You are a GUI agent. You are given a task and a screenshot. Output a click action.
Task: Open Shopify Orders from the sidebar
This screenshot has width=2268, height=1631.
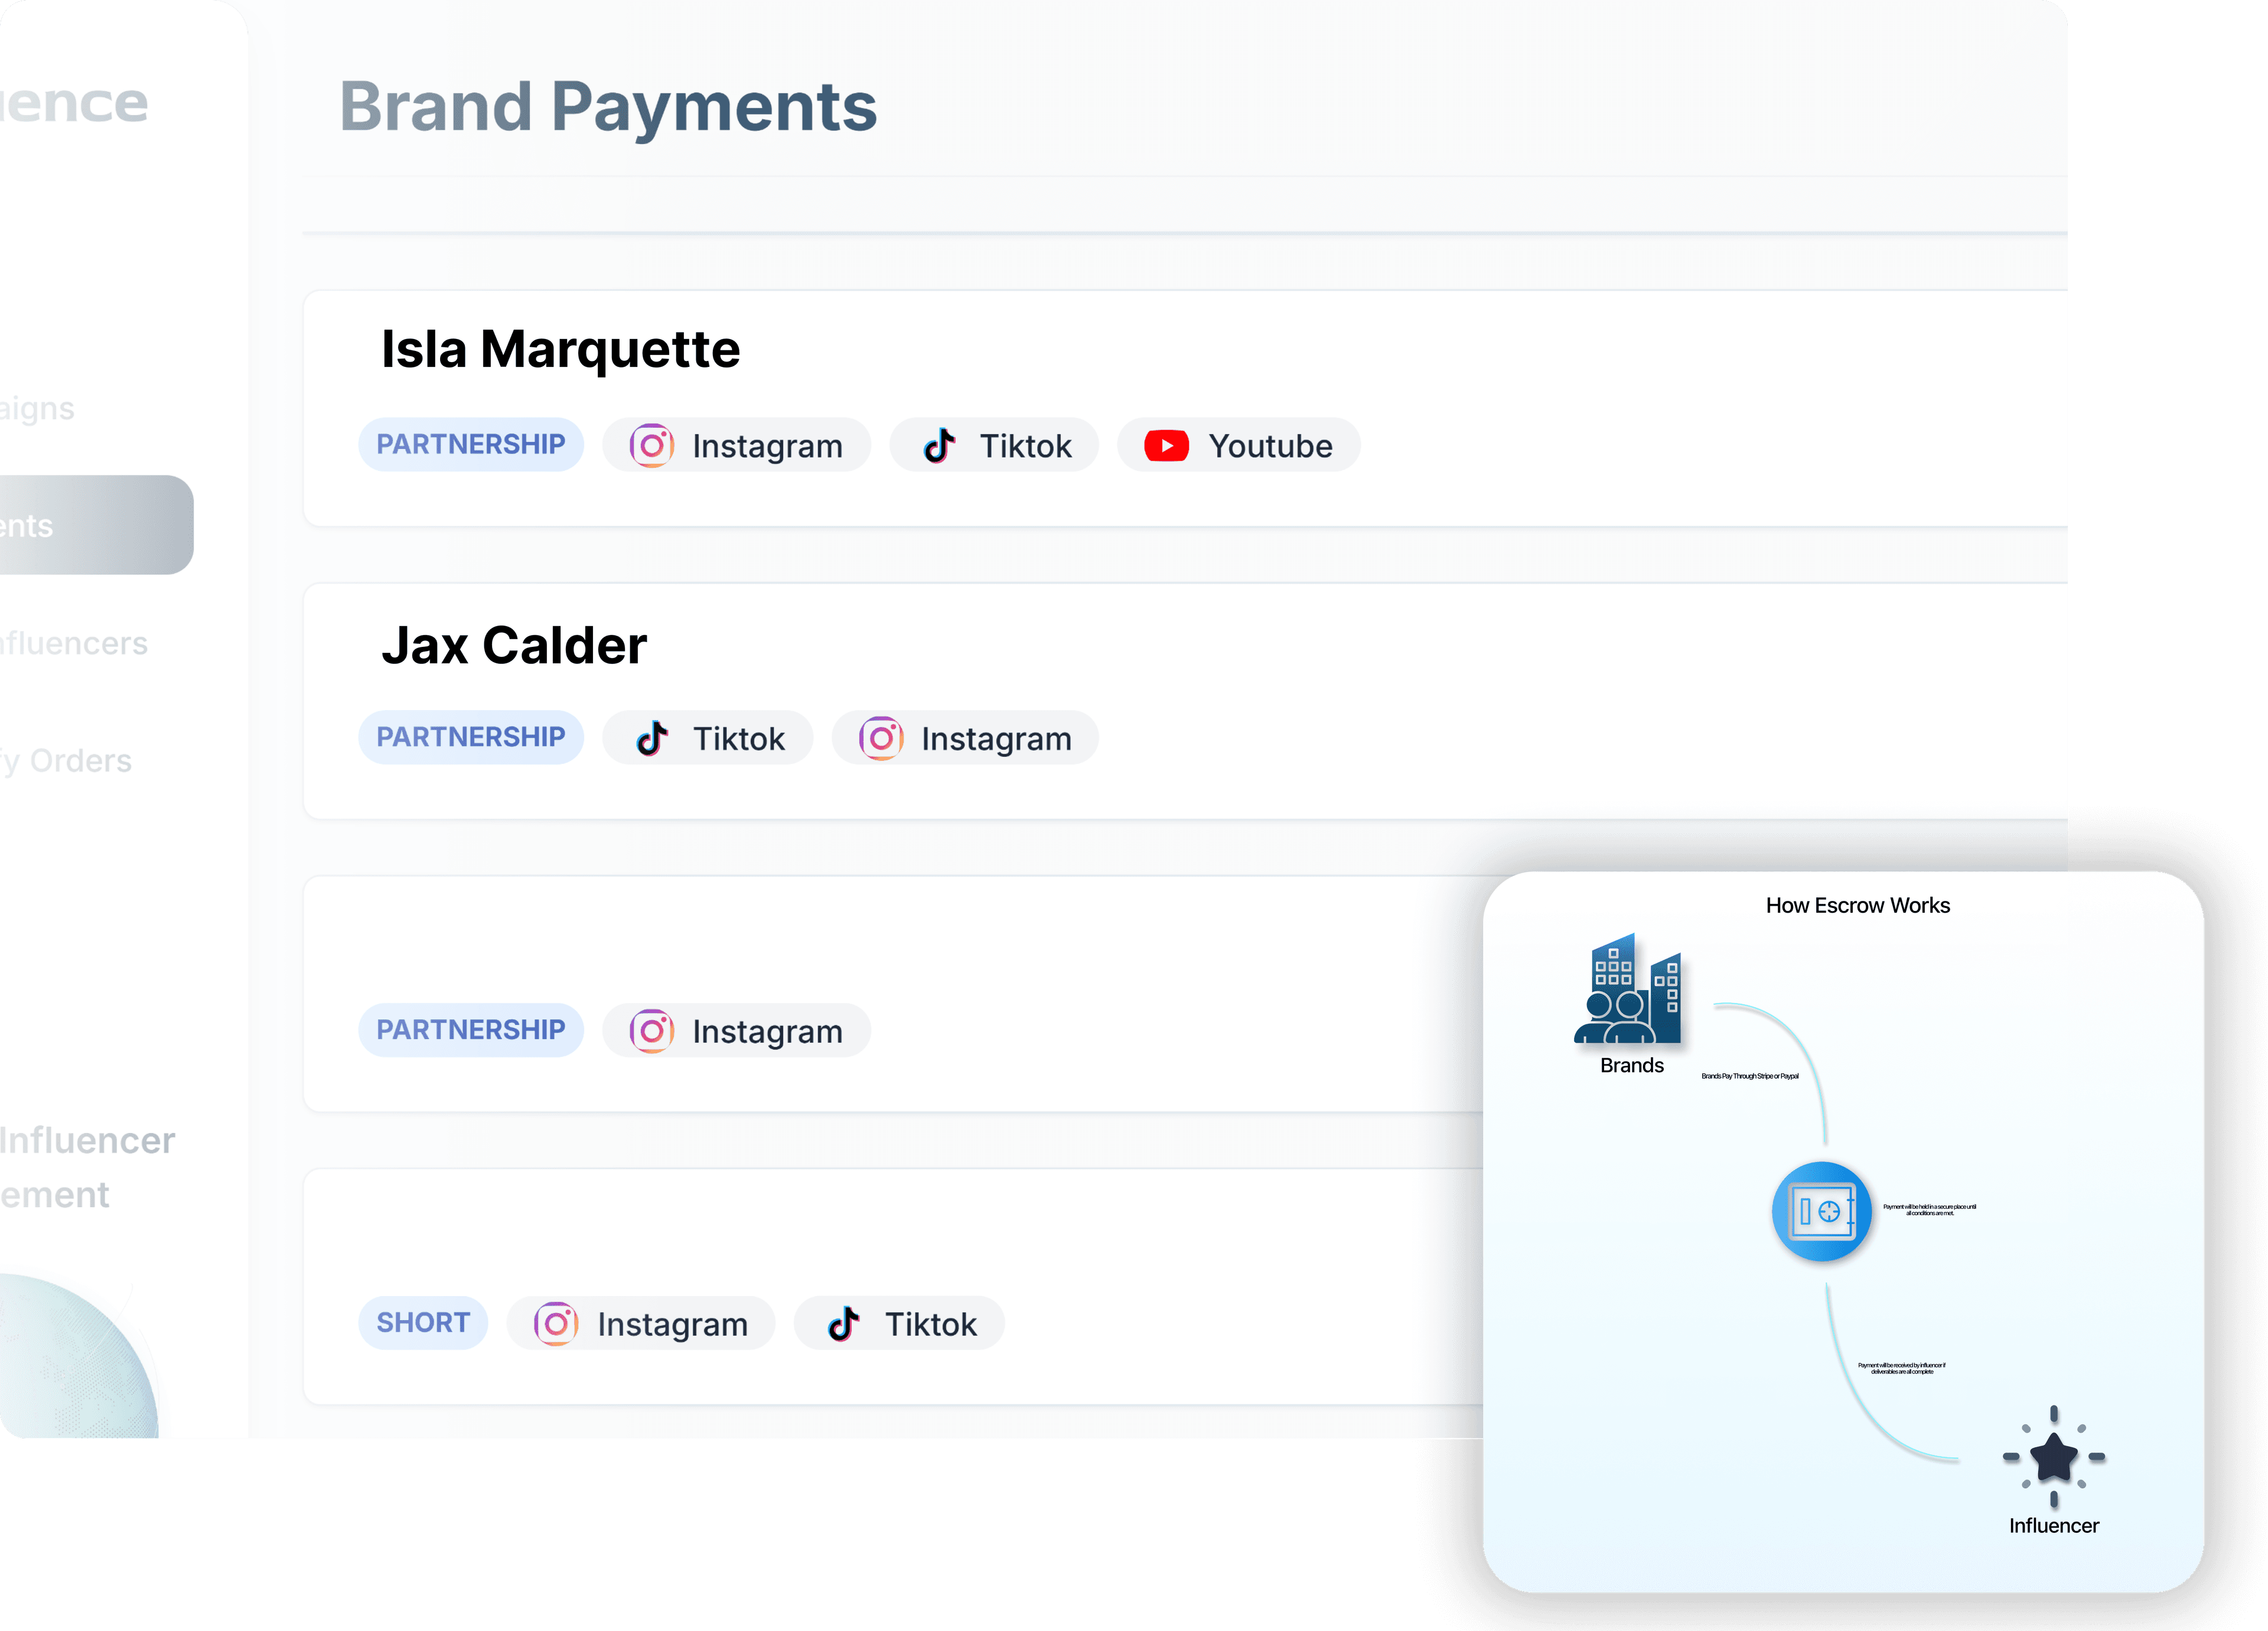tap(66, 761)
